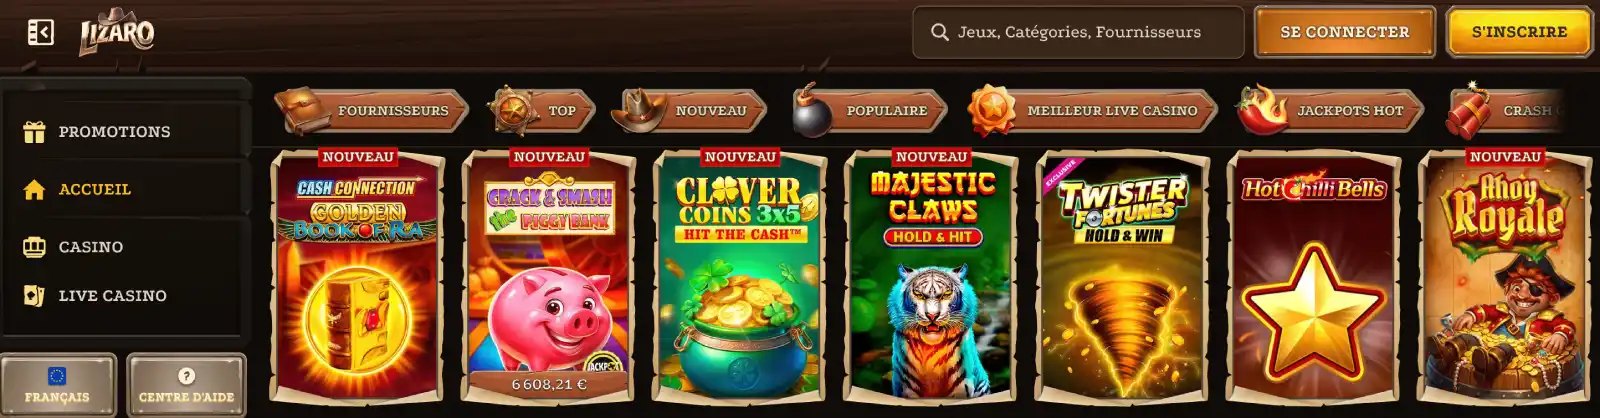Click the Se Connecter button
1600x418 pixels.
pos(1345,32)
